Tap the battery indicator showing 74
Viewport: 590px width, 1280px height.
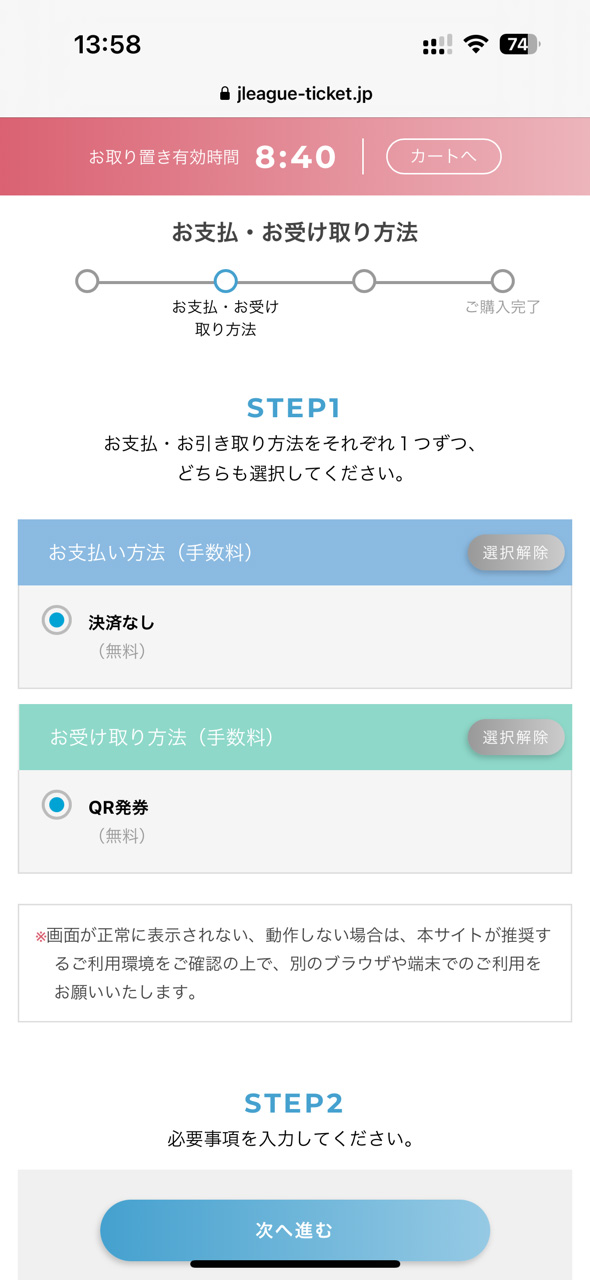coord(519,44)
